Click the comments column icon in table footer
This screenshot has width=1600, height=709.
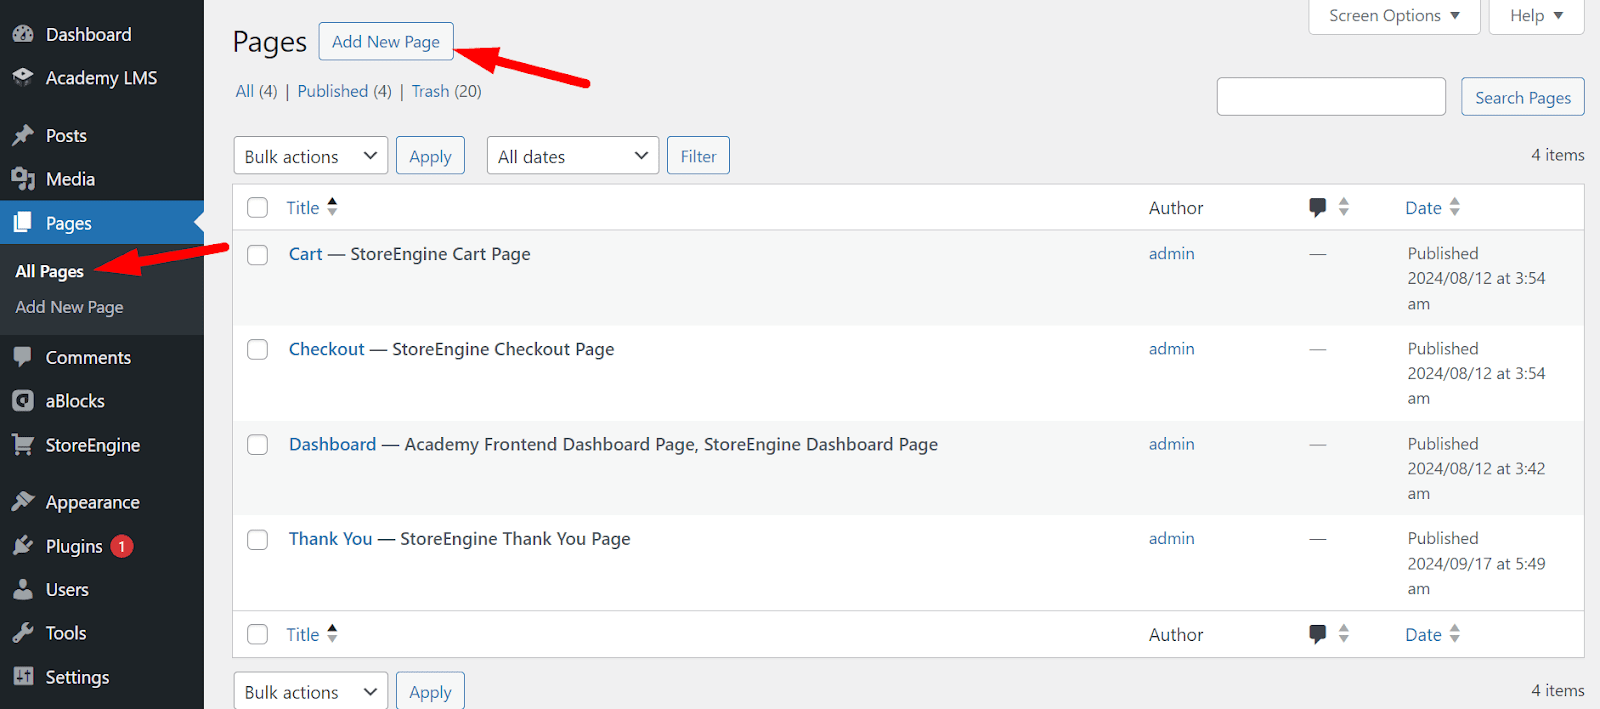point(1318,634)
